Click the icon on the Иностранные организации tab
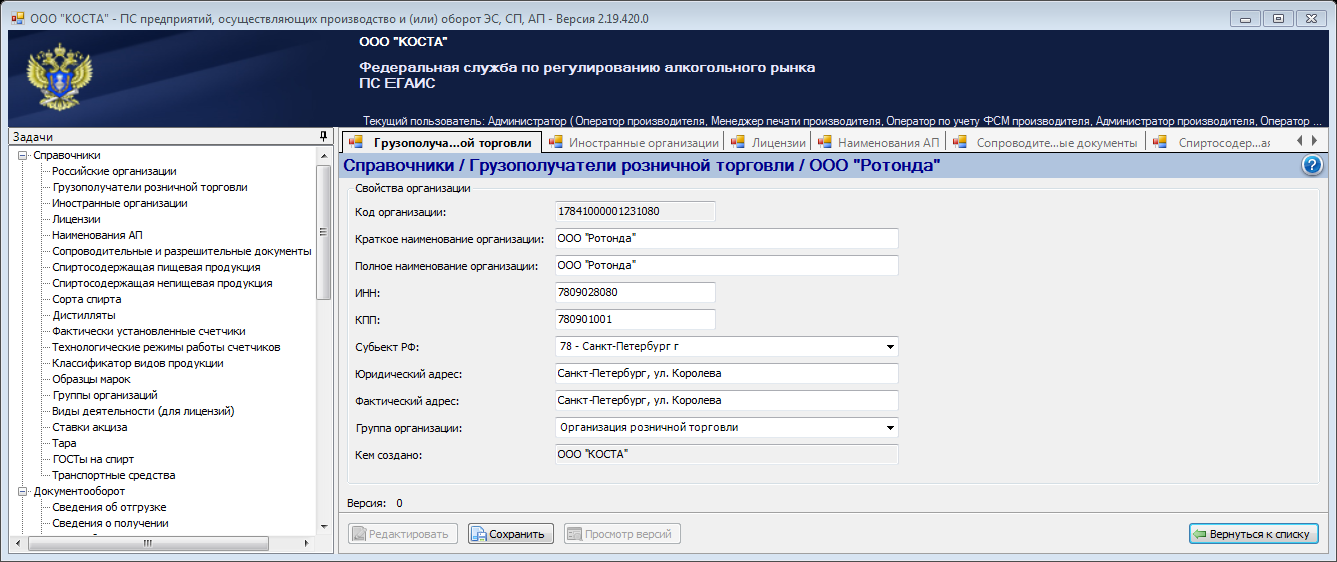This screenshot has width=1337, height=562. coord(556,142)
